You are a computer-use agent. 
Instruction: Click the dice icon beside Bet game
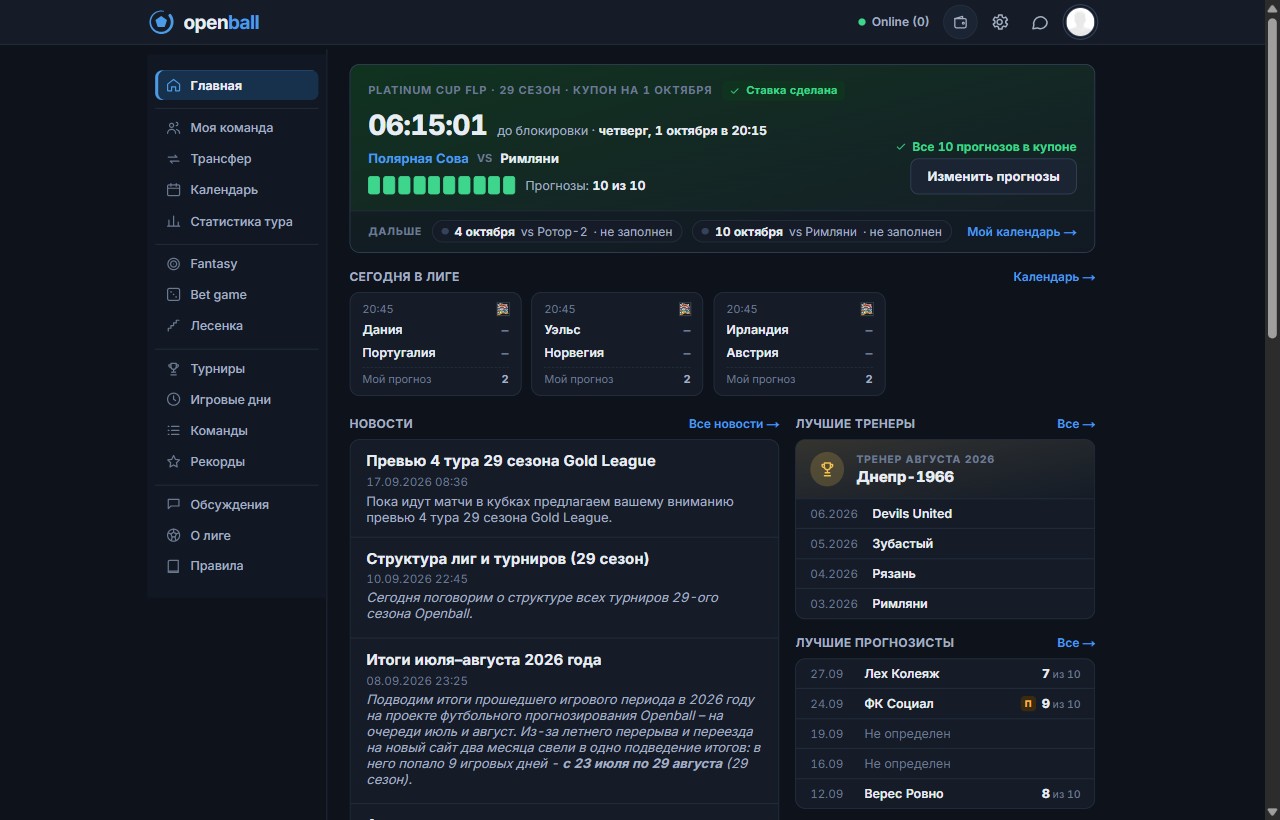tap(174, 295)
